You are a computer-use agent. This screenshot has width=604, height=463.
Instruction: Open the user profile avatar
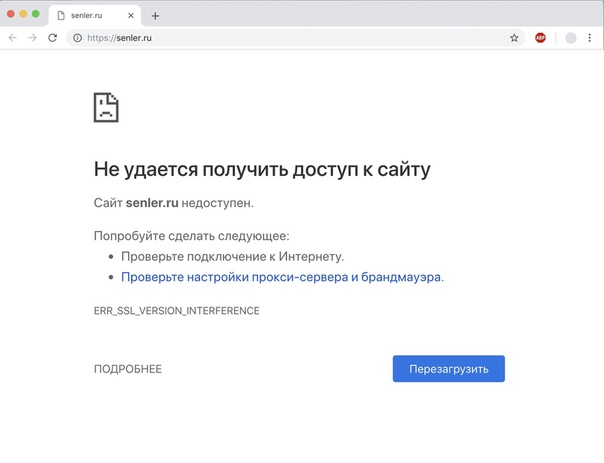pos(570,38)
